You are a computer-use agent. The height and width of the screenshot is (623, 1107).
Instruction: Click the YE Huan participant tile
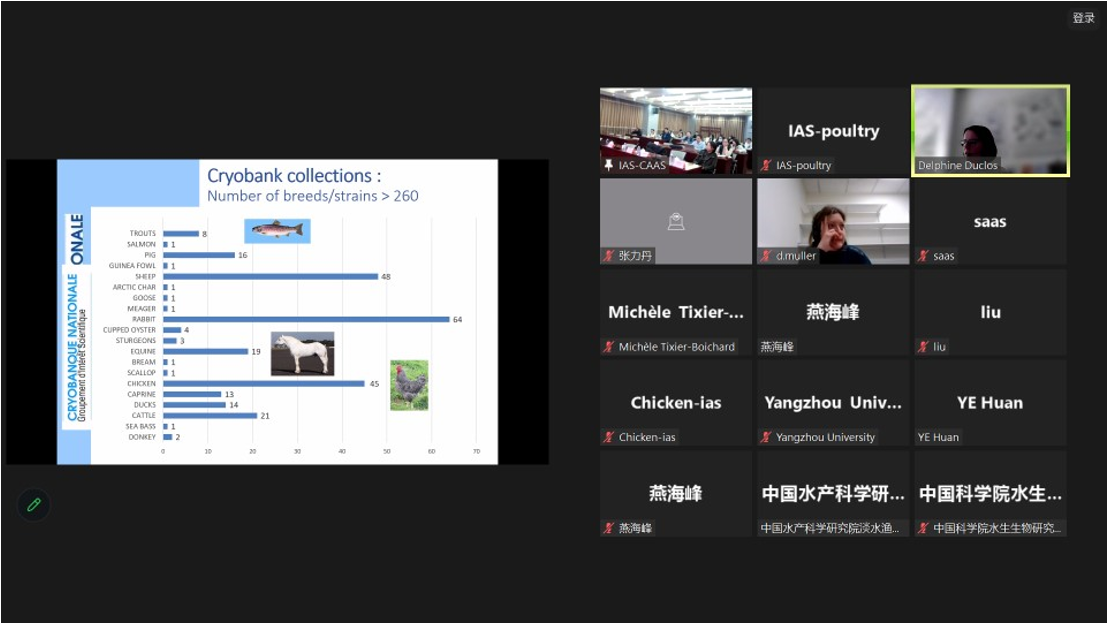click(x=990, y=403)
